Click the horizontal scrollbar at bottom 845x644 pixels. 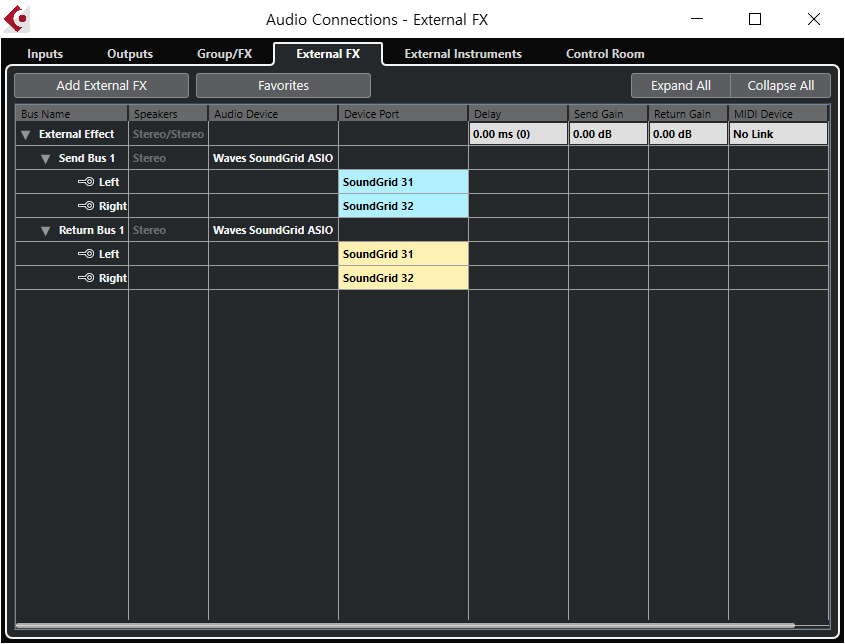tap(405, 626)
